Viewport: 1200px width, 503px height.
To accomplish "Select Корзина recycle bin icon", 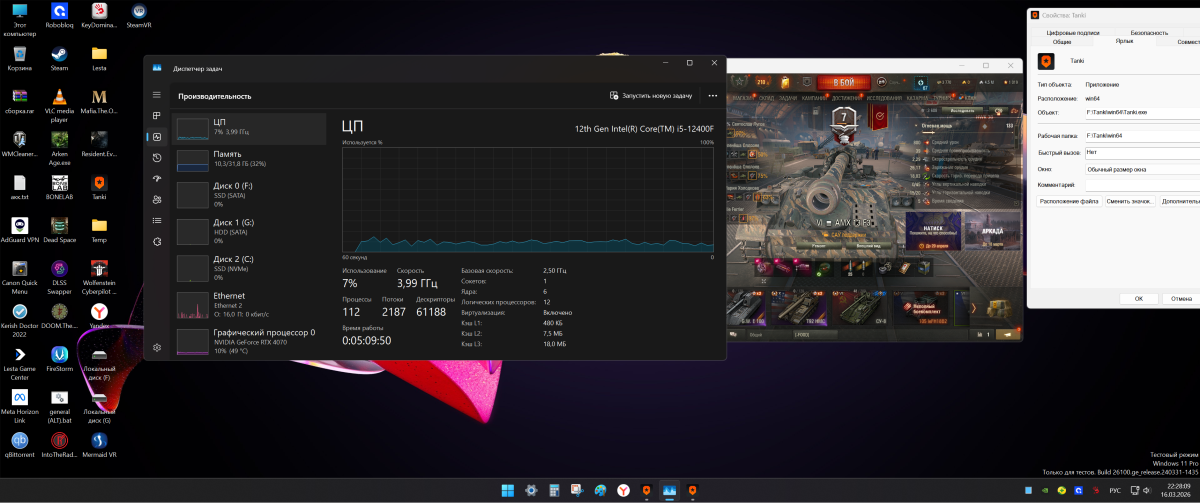I will [19, 57].
